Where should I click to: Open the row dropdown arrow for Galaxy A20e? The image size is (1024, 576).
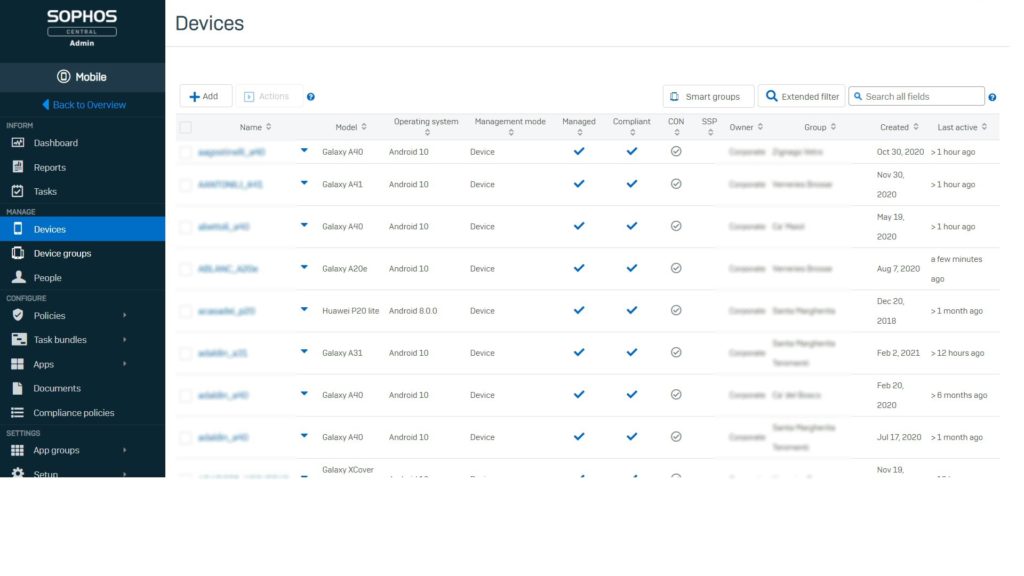tap(304, 267)
